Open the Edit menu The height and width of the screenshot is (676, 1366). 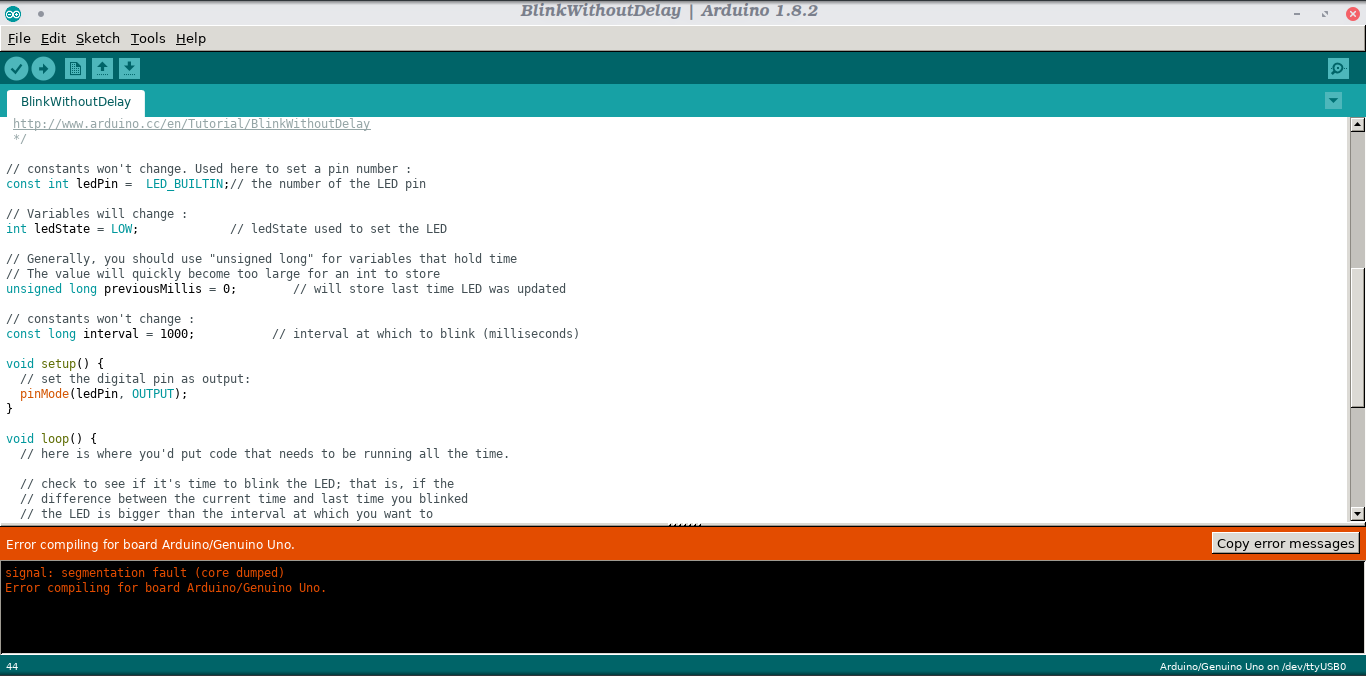point(53,38)
